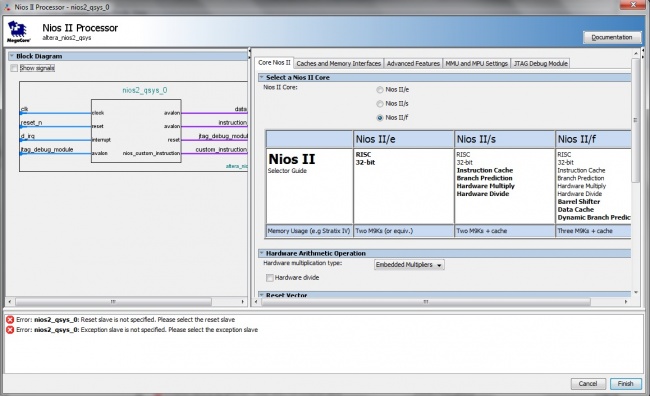
Task: Click the parameters panel scroll right arrow
Action: pyautogui.click(x=626, y=302)
